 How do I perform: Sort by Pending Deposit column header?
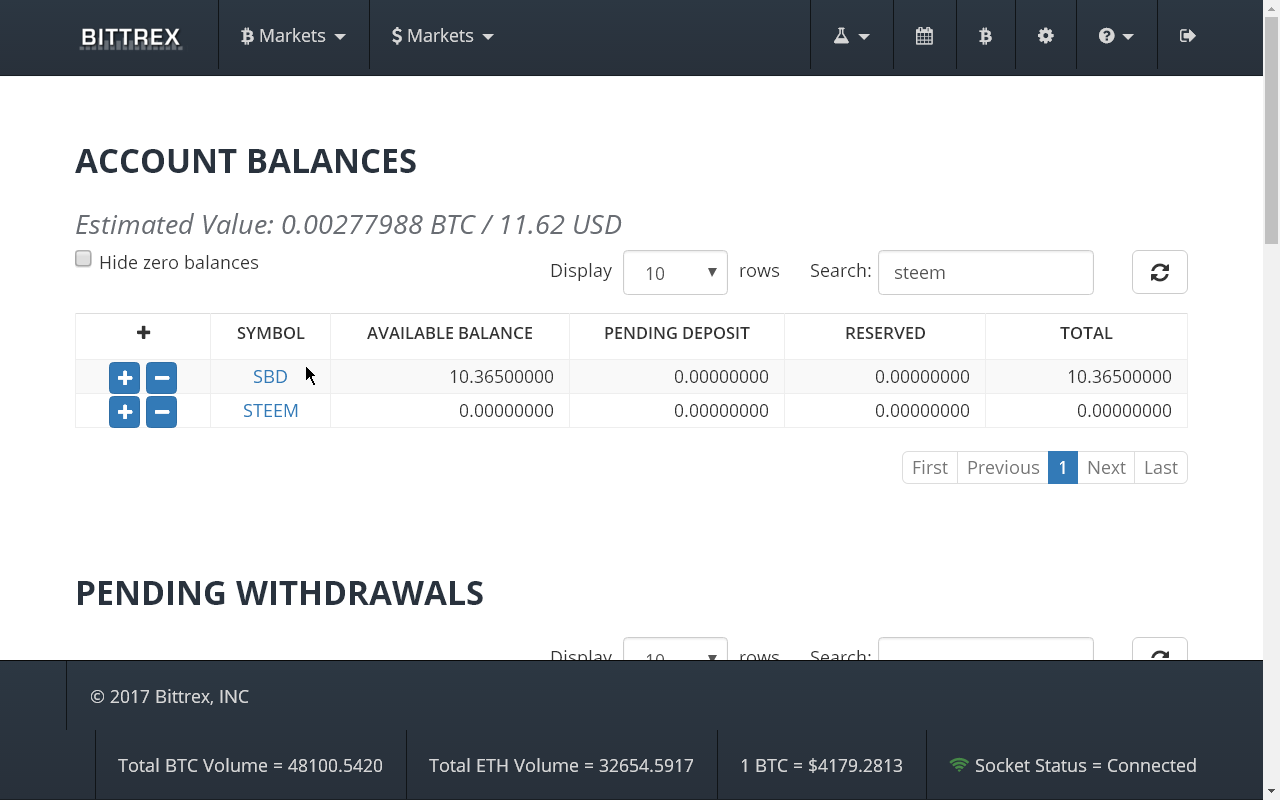coord(677,333)
